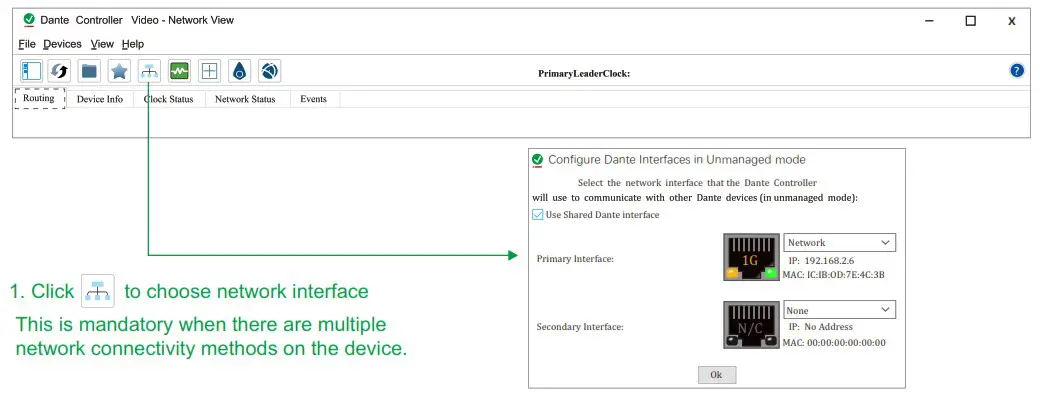Click the grid plus square icon

point(210,70)
